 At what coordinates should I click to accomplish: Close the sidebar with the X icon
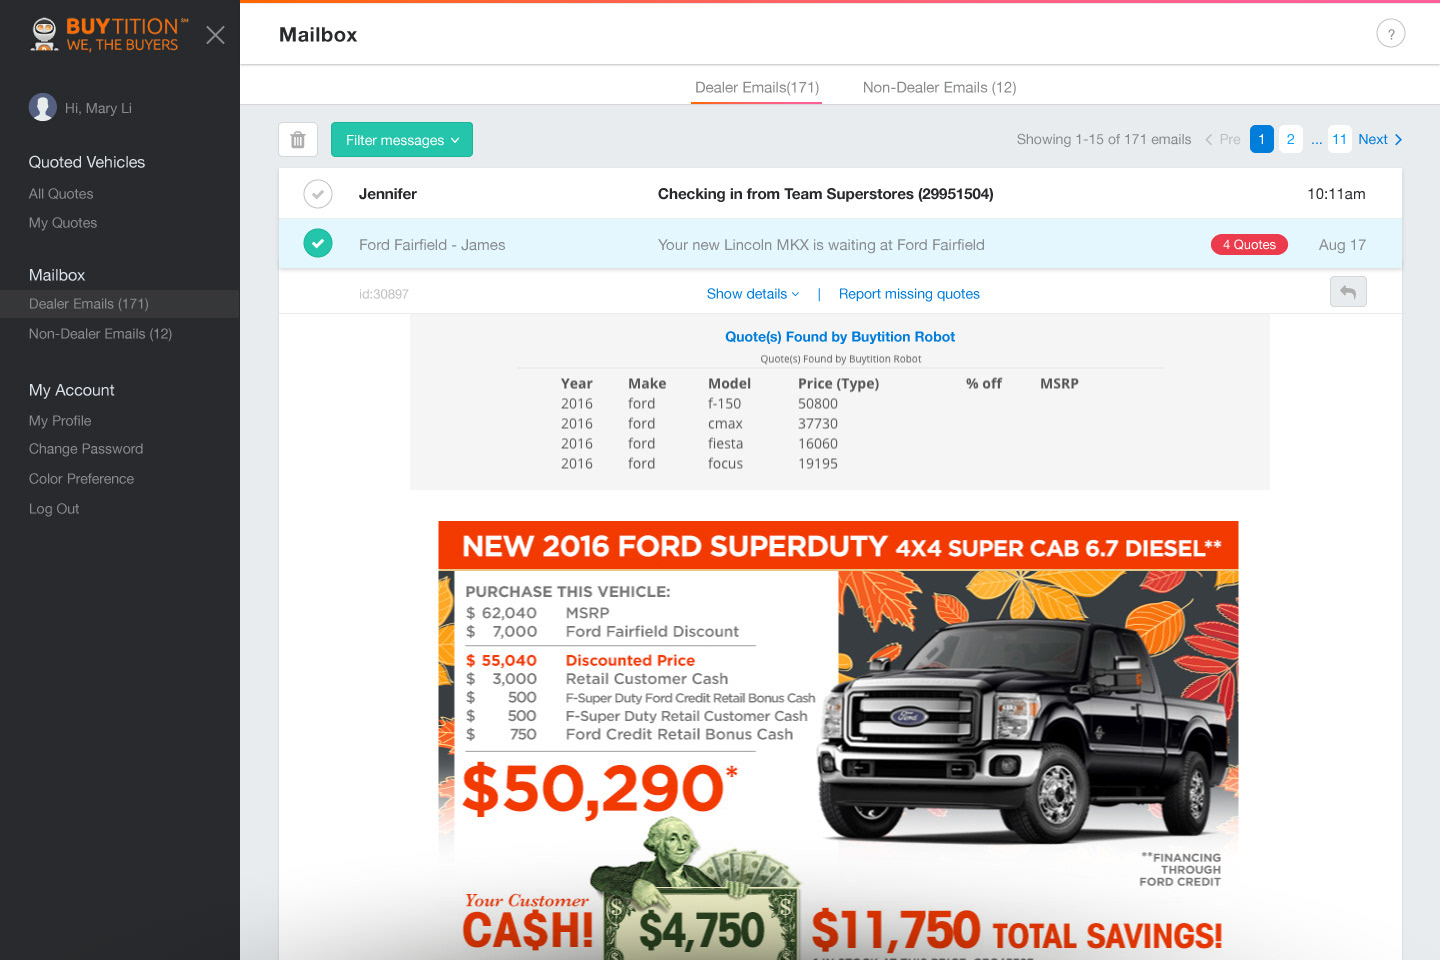(x=215, y=35)
